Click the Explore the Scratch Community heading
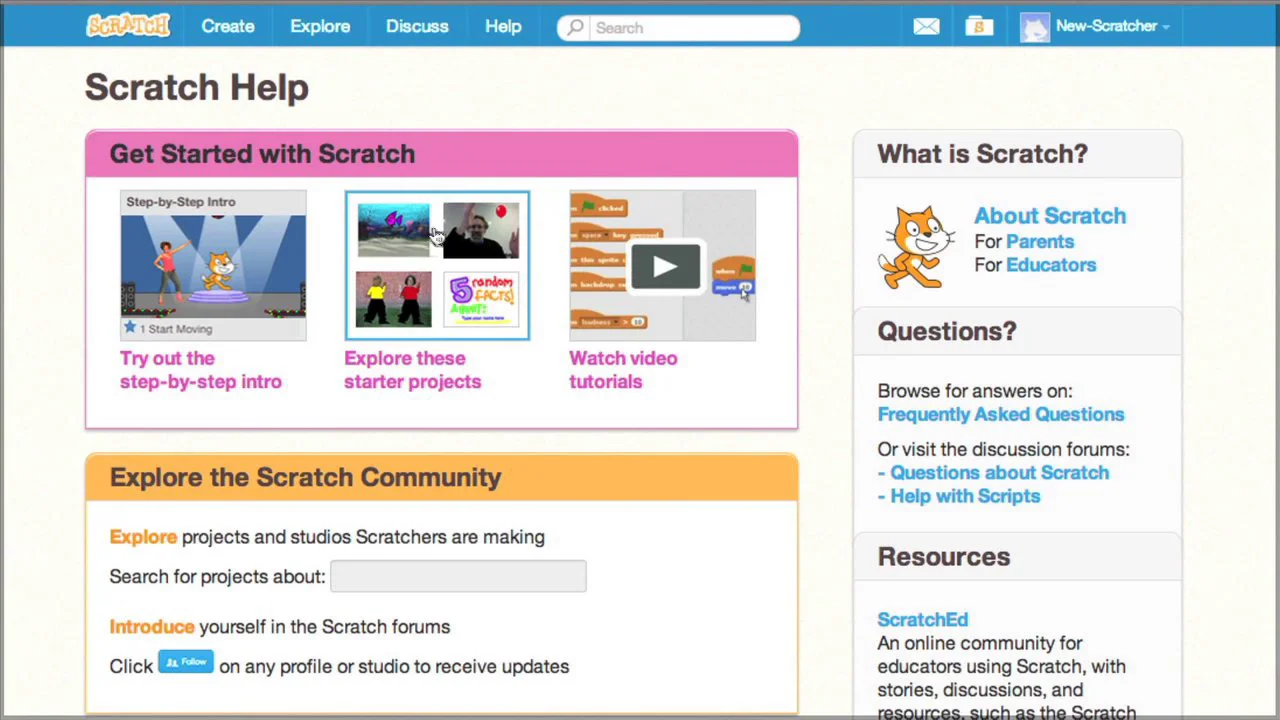This screenshot has width=1280, height=720. pos(305,477)
